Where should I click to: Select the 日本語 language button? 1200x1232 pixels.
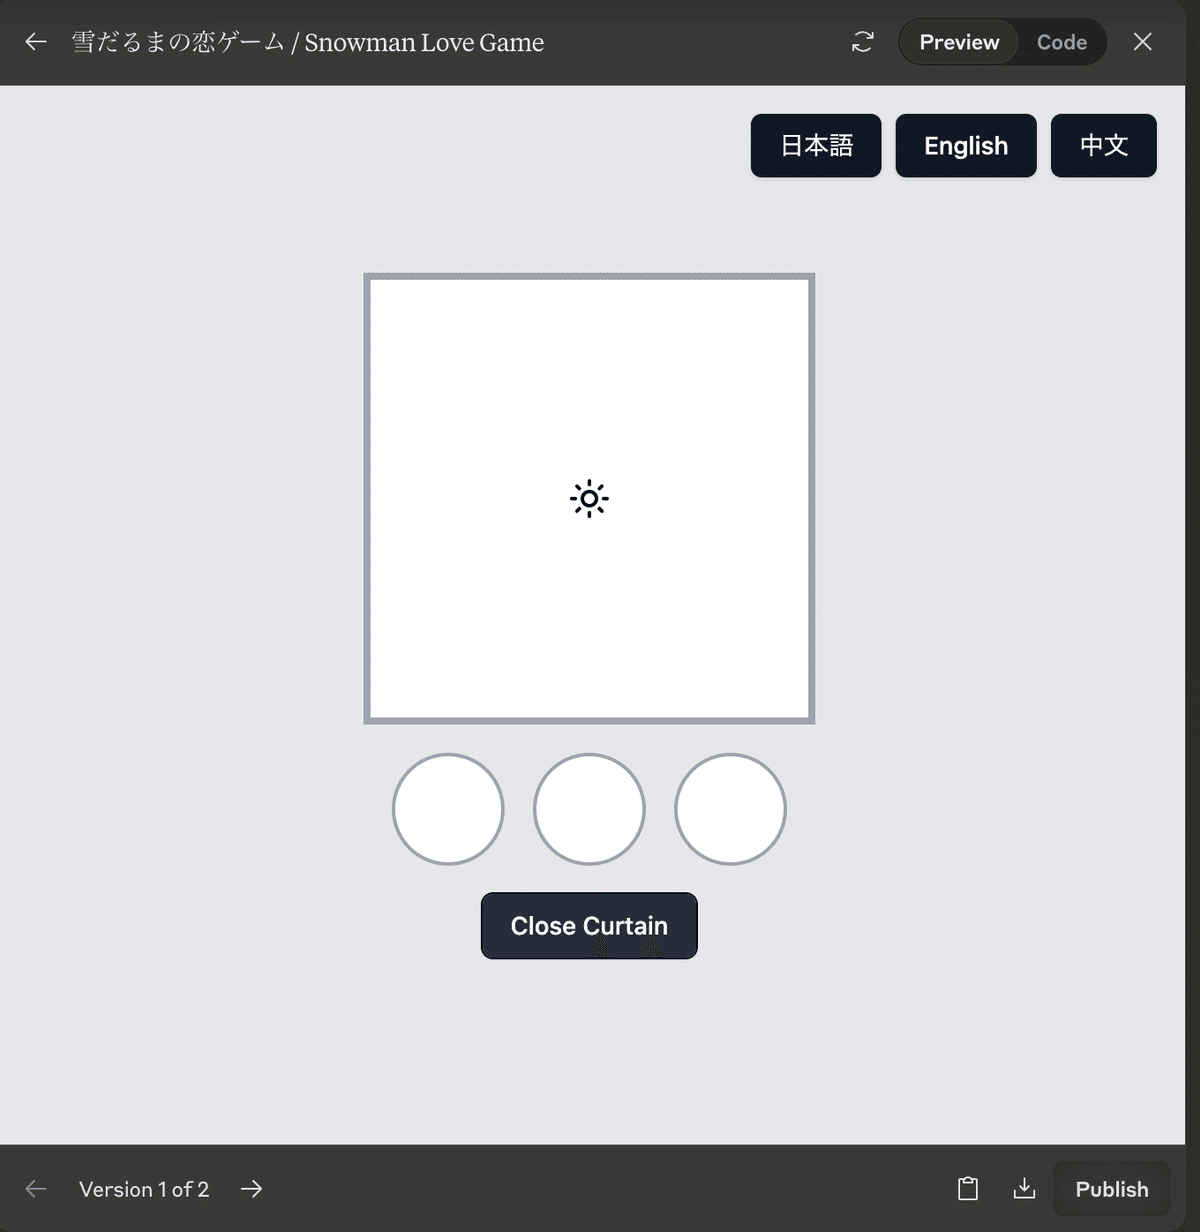click(816, 146)
